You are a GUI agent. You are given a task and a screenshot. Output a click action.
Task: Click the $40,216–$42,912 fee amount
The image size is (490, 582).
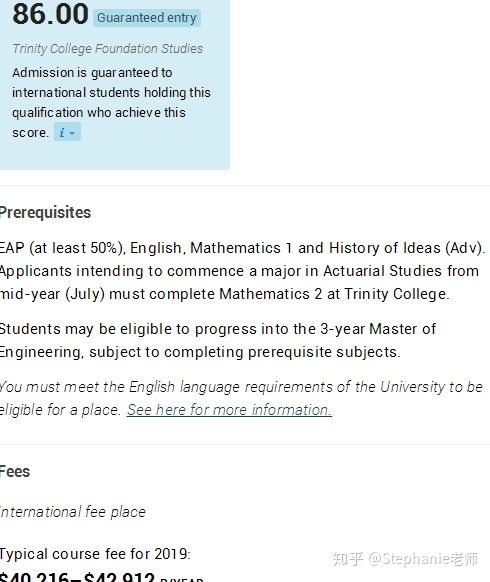77,577
